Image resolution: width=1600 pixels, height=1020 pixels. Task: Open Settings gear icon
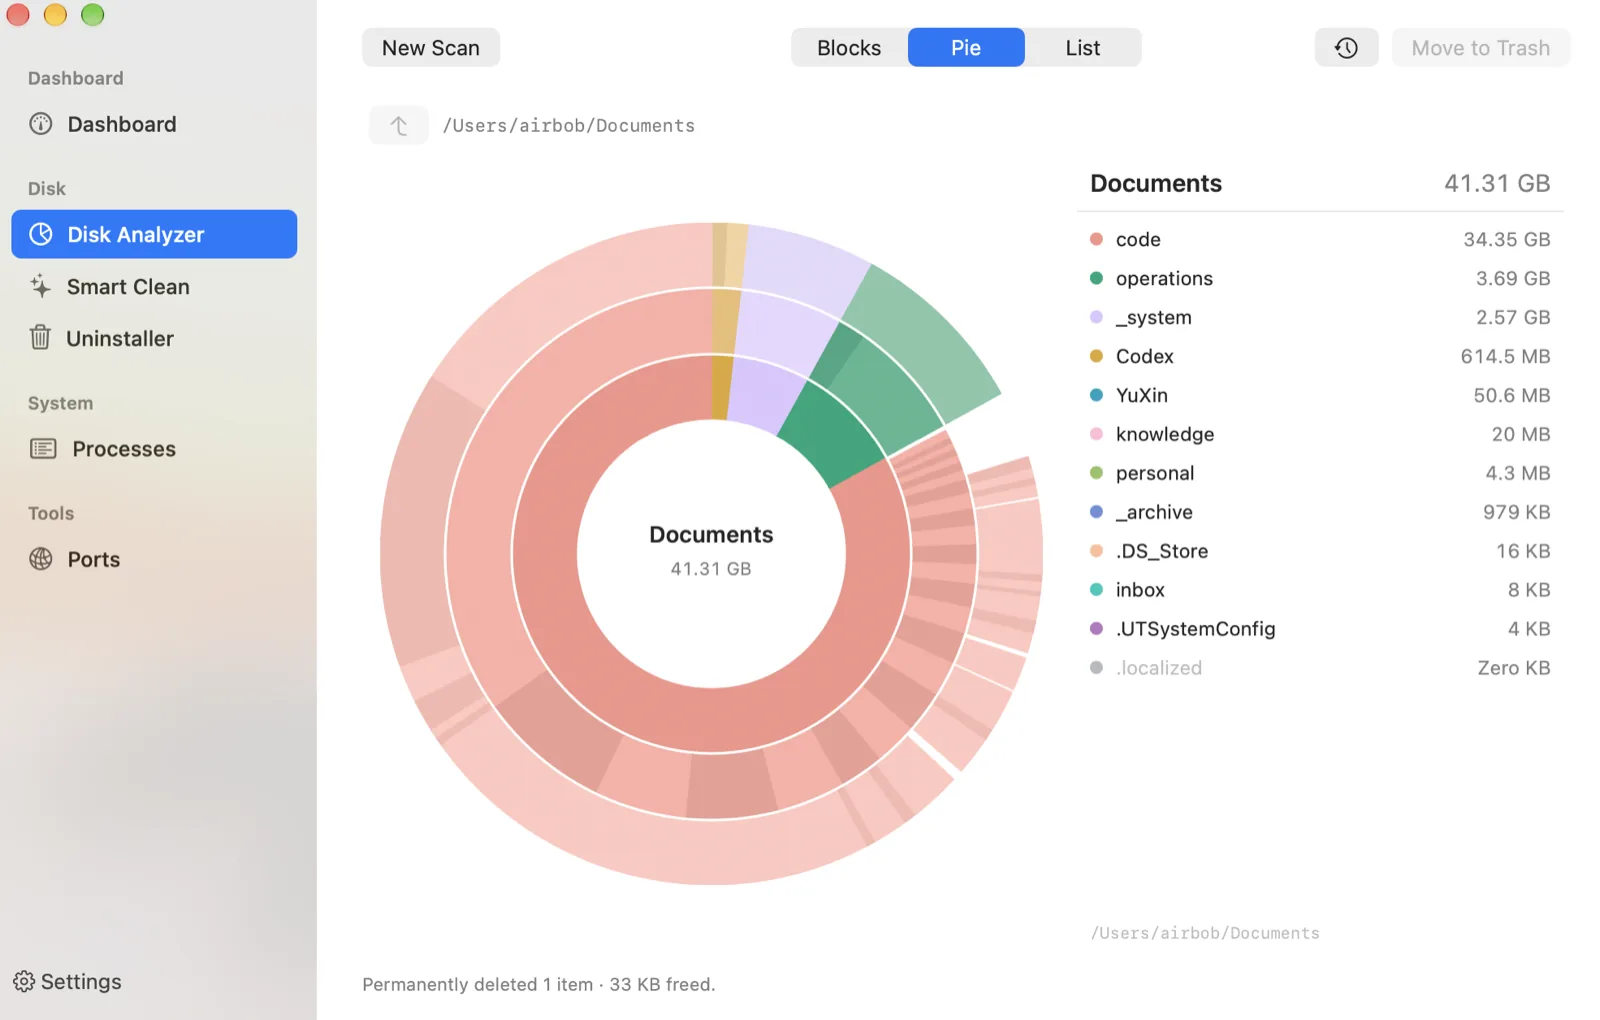(24, 981)
